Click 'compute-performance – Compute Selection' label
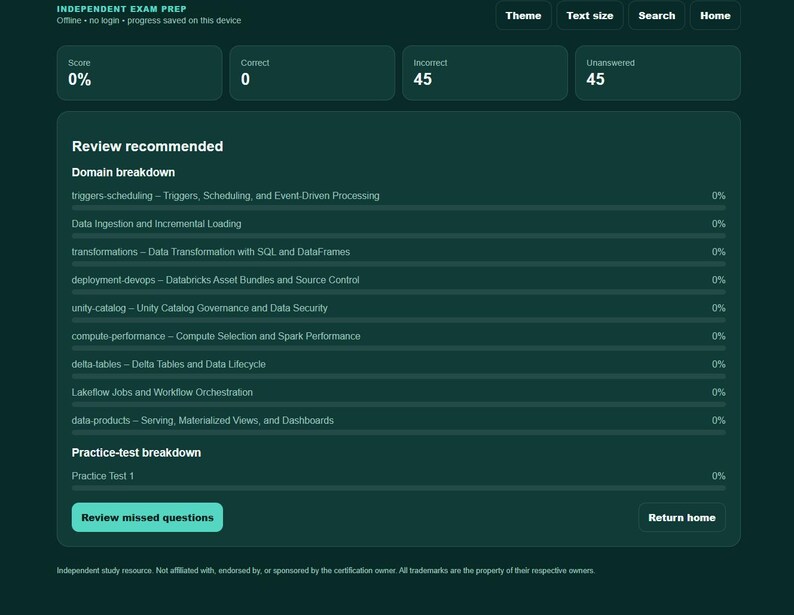Image resolution: width=794 pixels, height=615 pixels. point(216,336)
